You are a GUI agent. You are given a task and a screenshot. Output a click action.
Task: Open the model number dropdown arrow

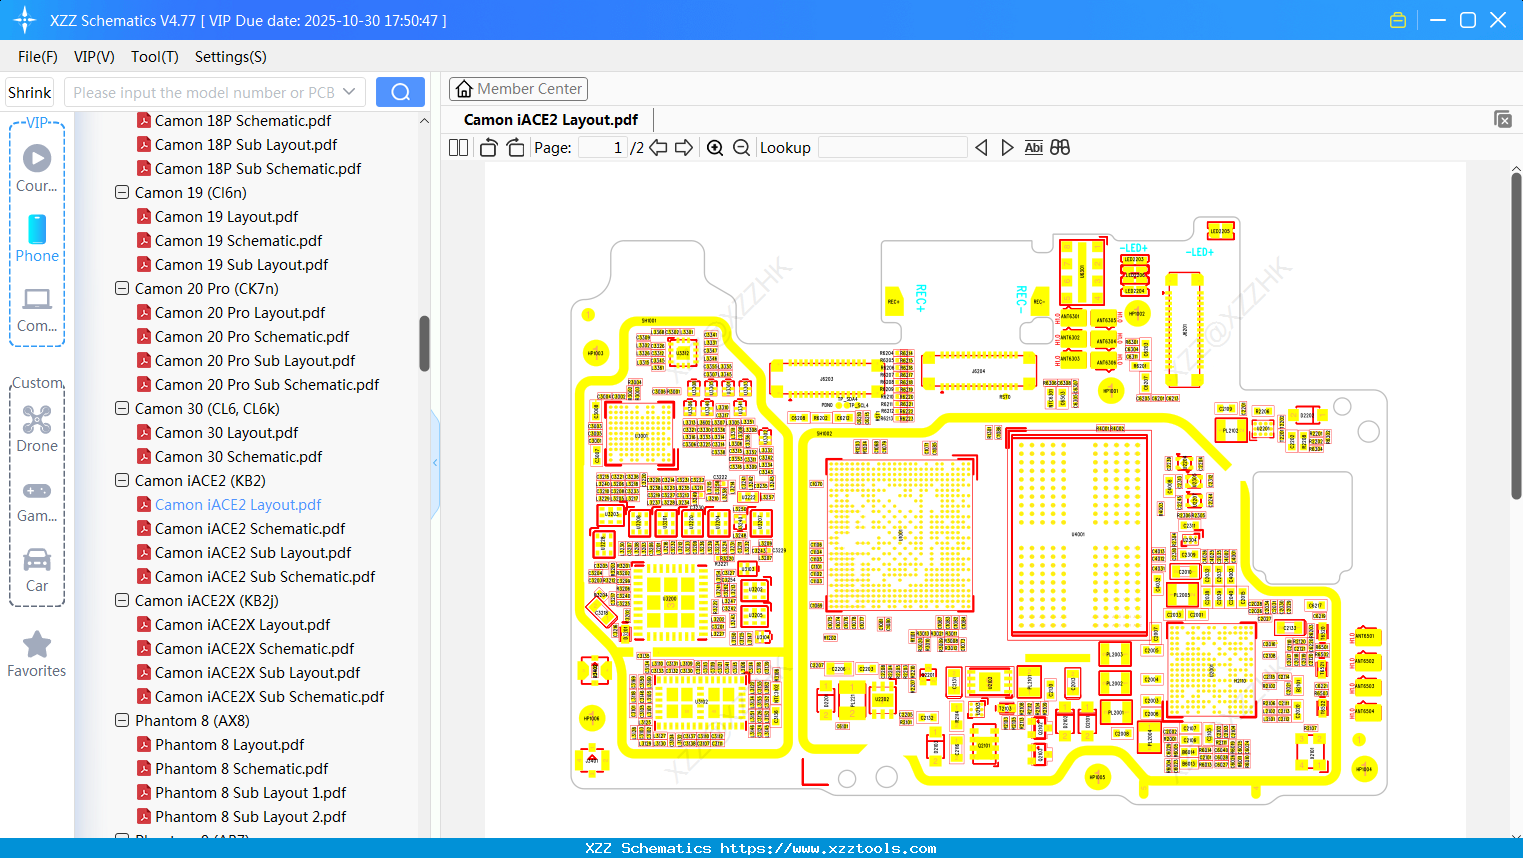click(x=349, y=92)
